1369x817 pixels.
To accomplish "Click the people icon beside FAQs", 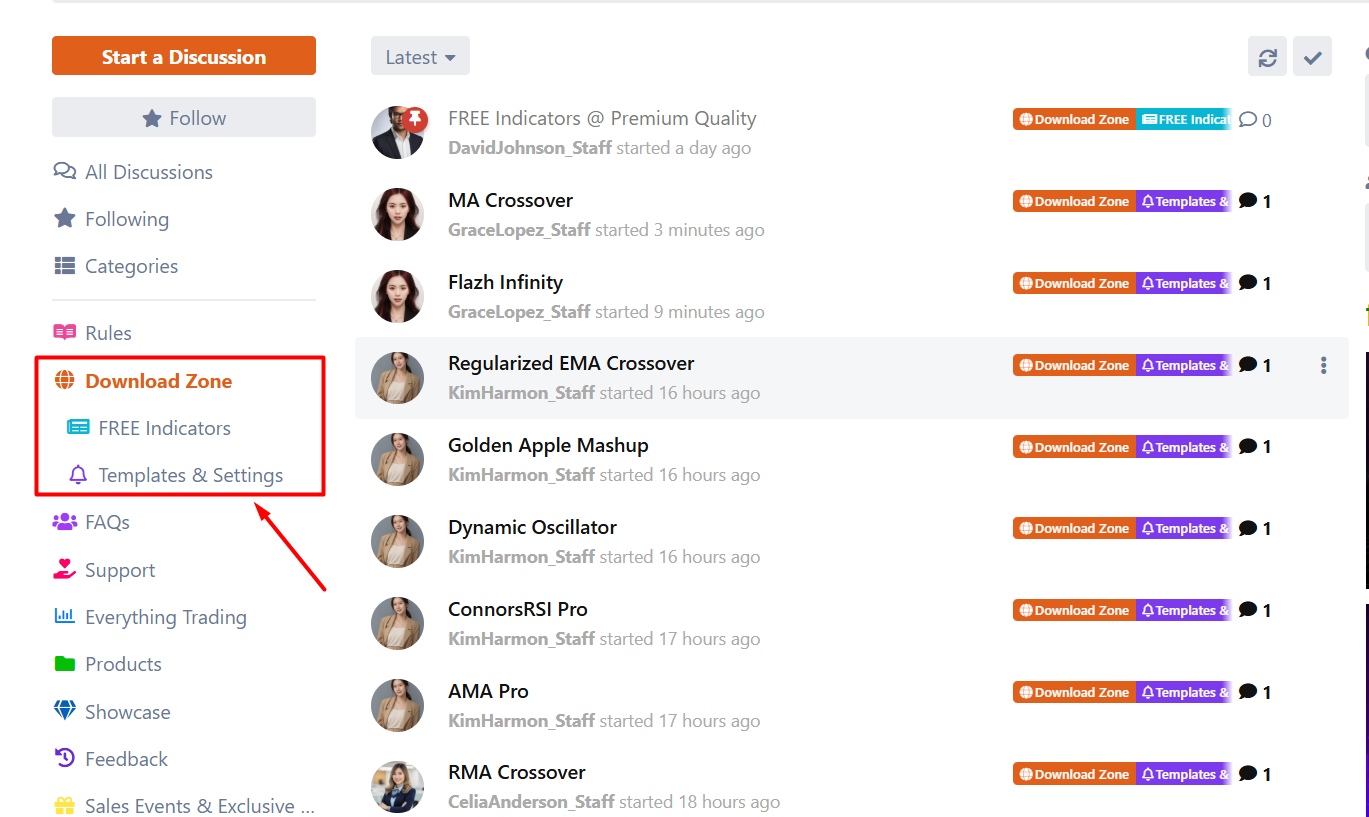I will click(x=65, y=522).
